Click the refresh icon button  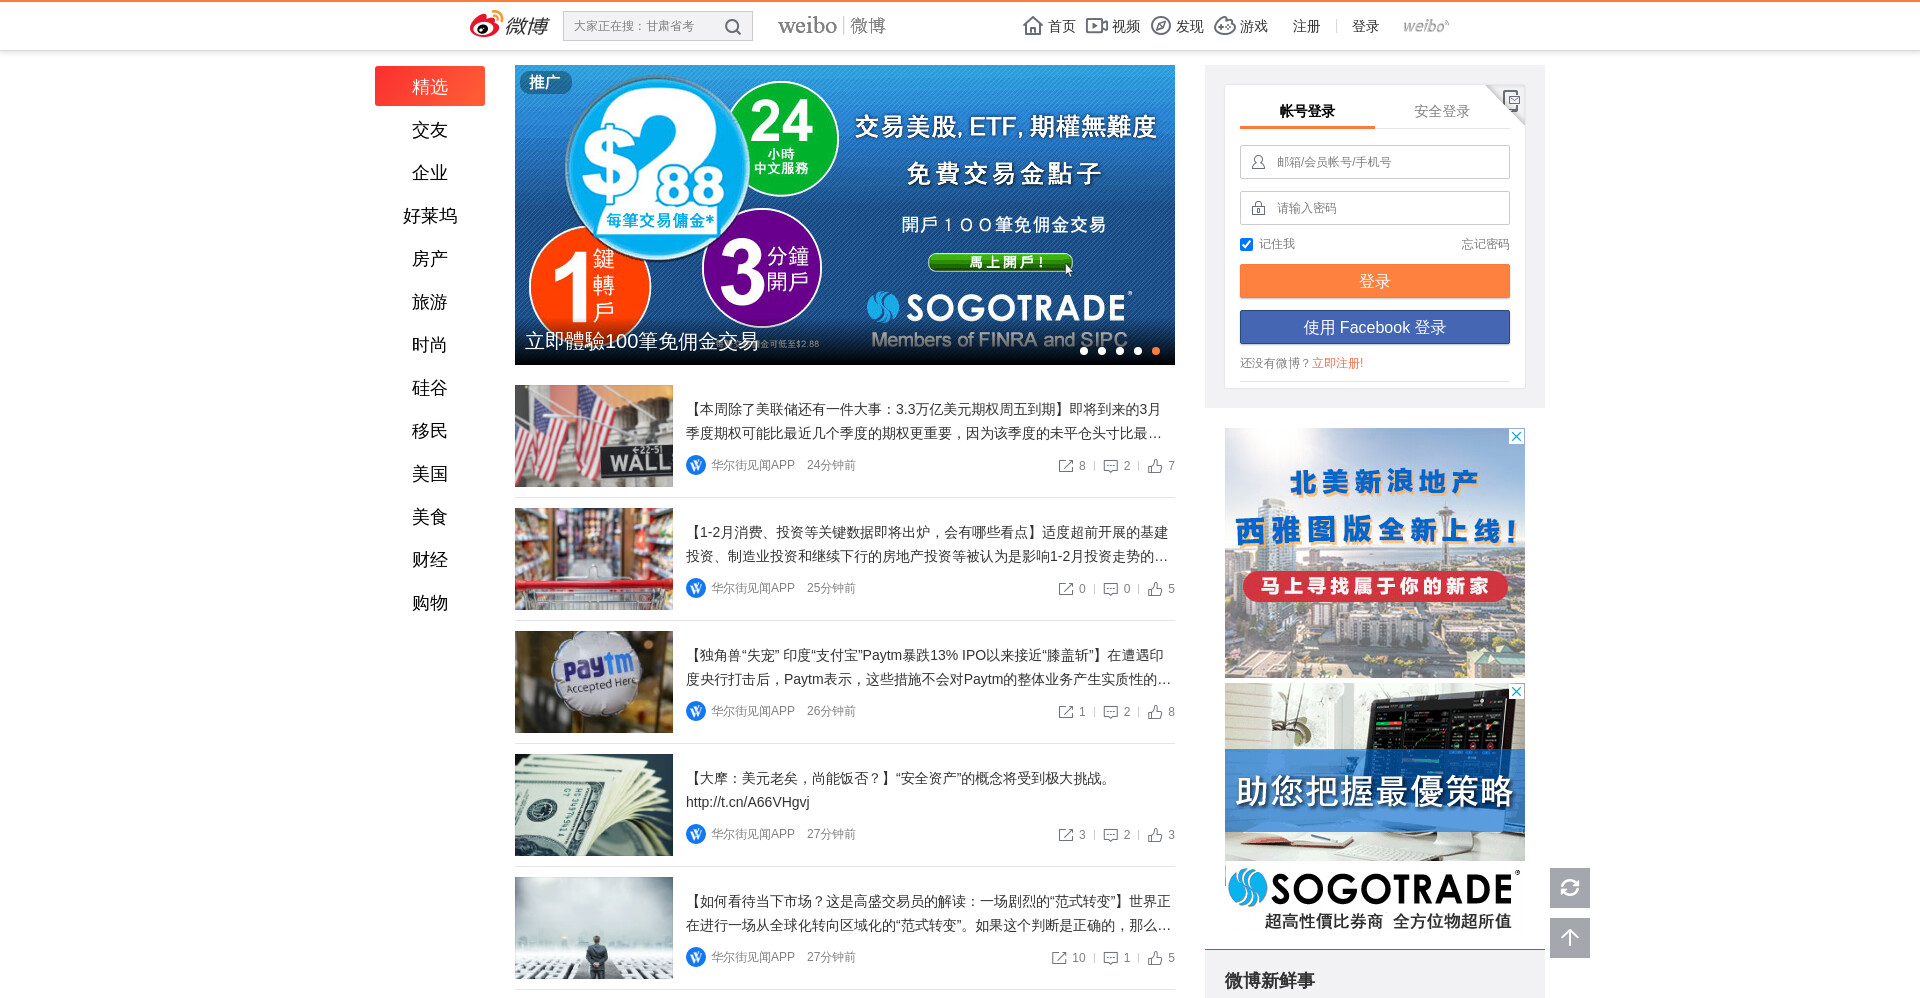pyautogui.click(x=1570, y=888)
